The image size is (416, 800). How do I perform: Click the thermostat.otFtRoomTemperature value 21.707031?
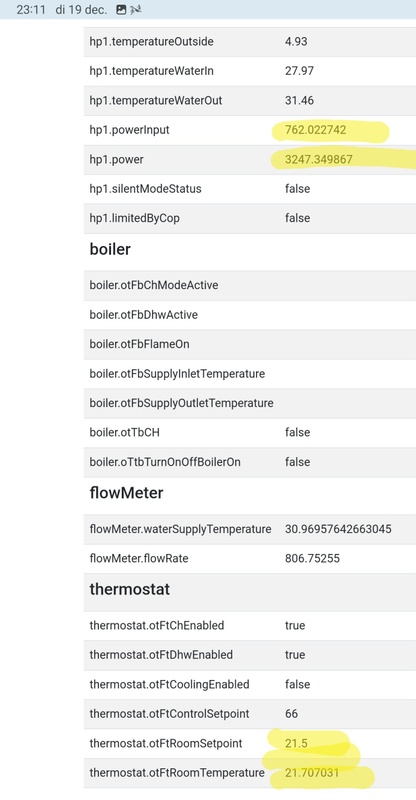(312, 773)
